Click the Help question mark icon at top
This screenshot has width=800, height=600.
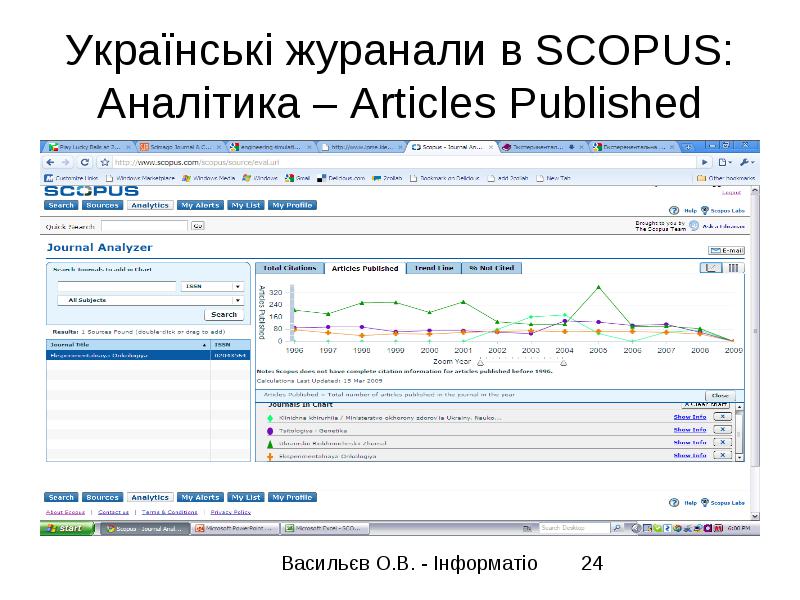click(674, 210)
